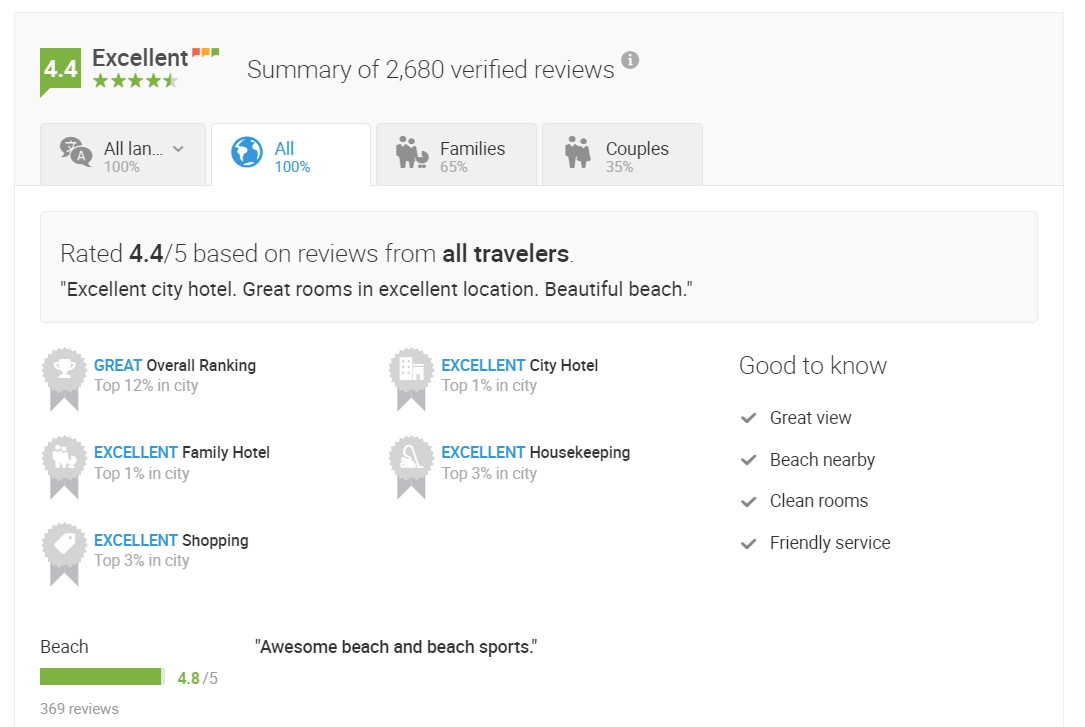
Task: Switch to the Couples tab
Action: click(622, 154)
